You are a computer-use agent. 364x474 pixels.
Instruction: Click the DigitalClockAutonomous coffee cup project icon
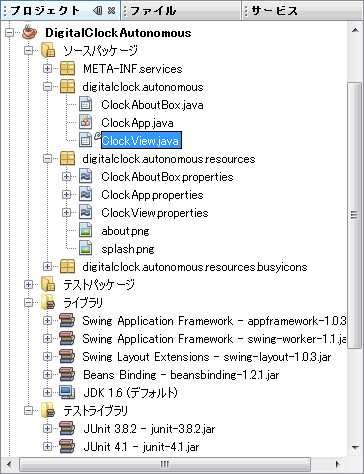click(x=30, y=31)
